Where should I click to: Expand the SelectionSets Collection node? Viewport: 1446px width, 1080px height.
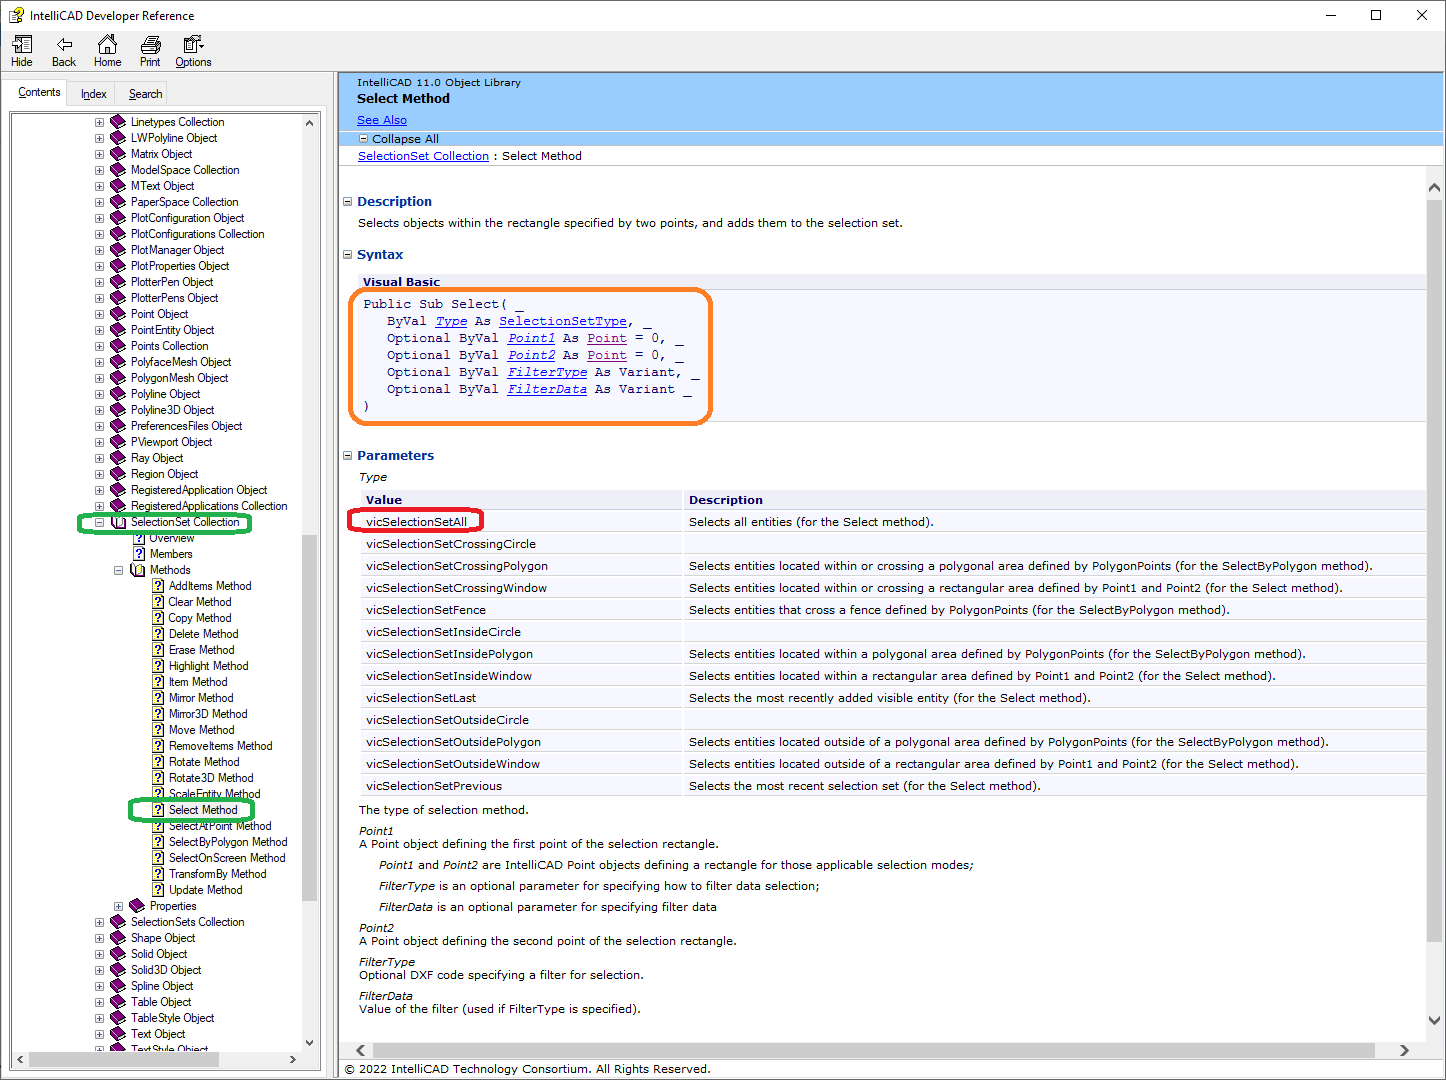(x=99, y=922)
